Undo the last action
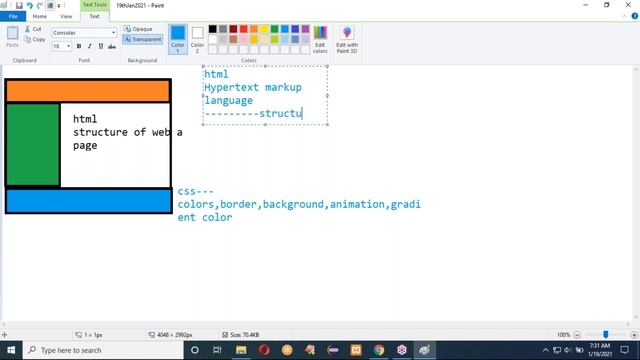Viewport: 640px width, 360px height. click(29, 5)
